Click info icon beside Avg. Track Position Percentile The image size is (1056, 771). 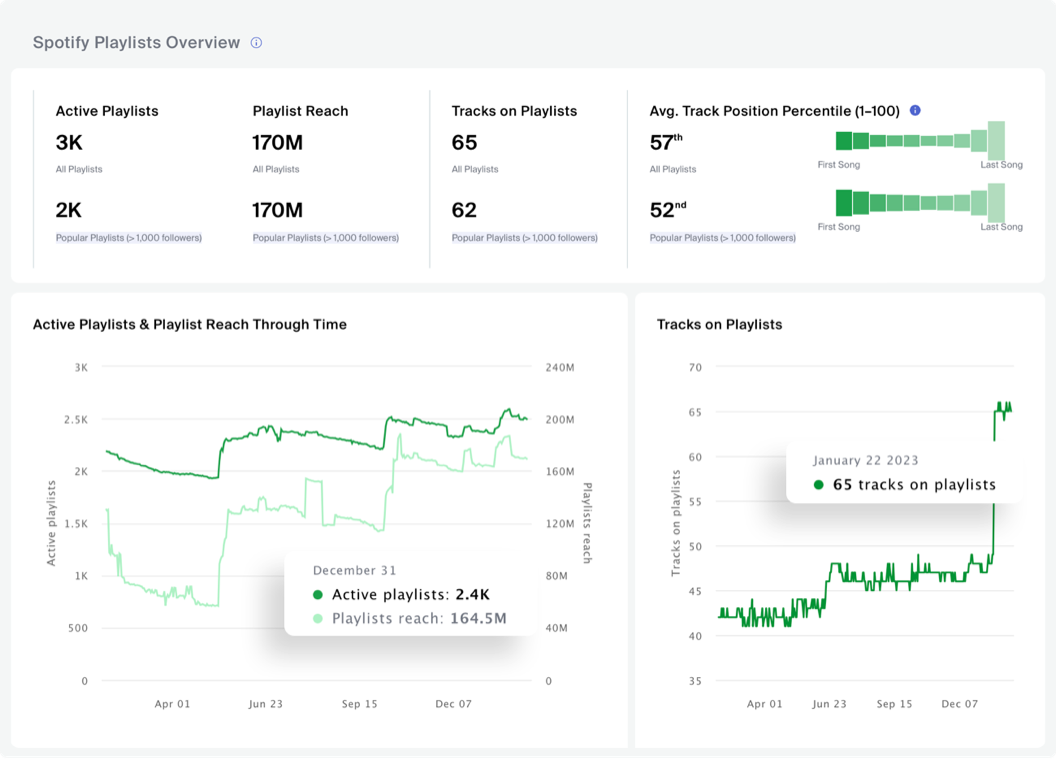coord(914,111)
